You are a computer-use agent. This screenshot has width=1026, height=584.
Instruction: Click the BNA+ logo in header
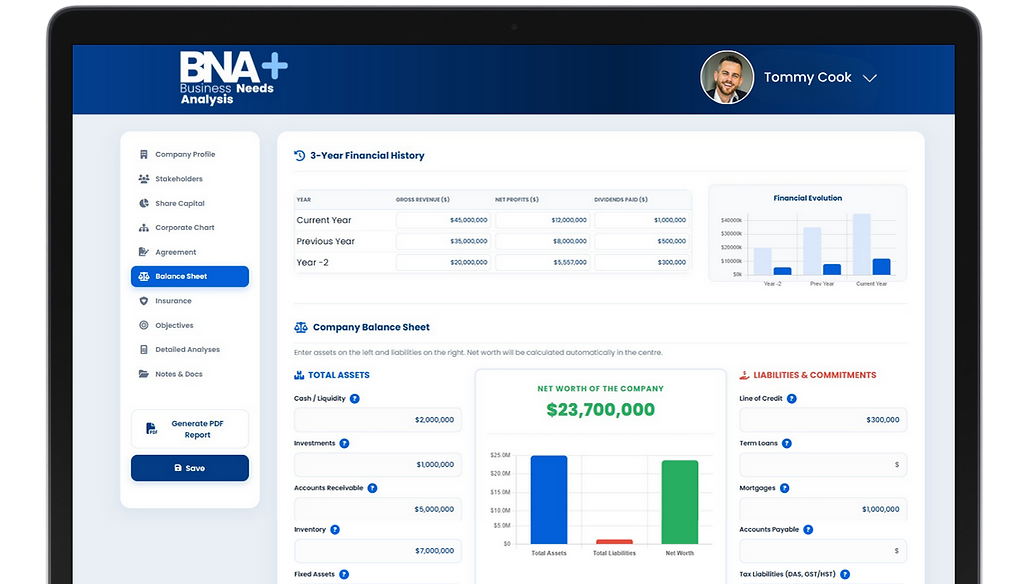tap(234, 78)
